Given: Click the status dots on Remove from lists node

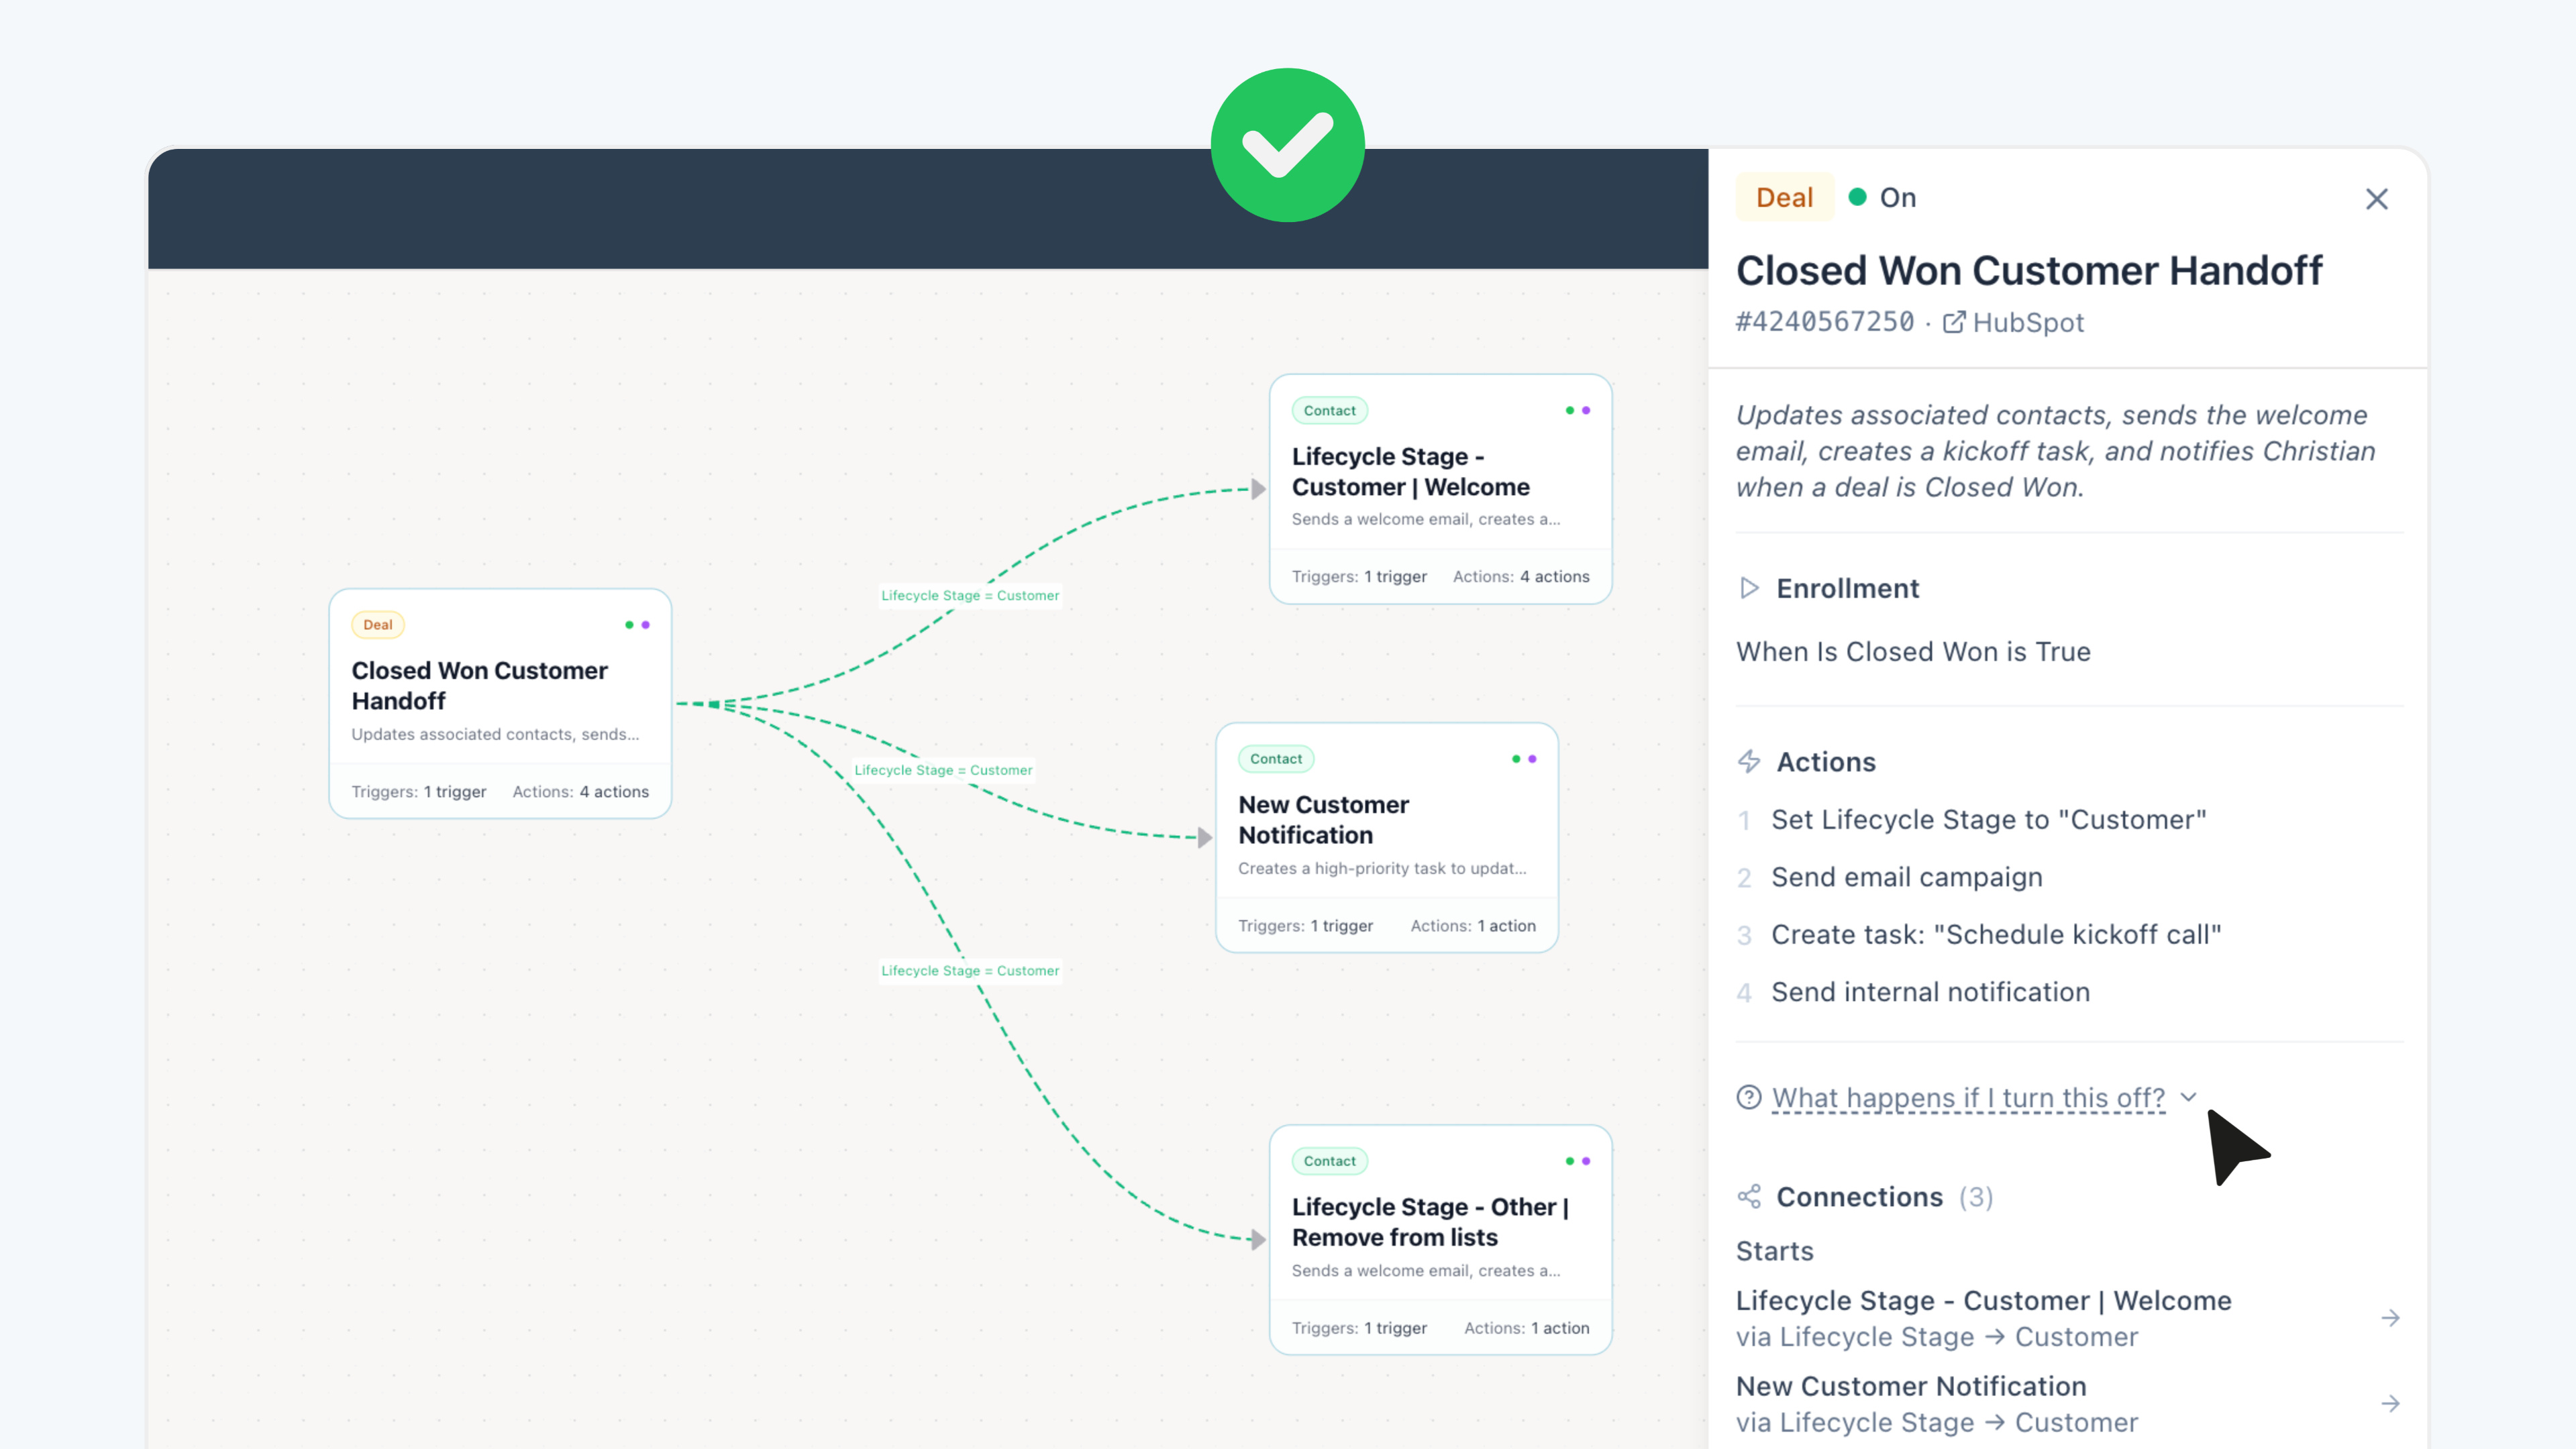Looking at the screenshot, I should [x=1578, y=1161].
